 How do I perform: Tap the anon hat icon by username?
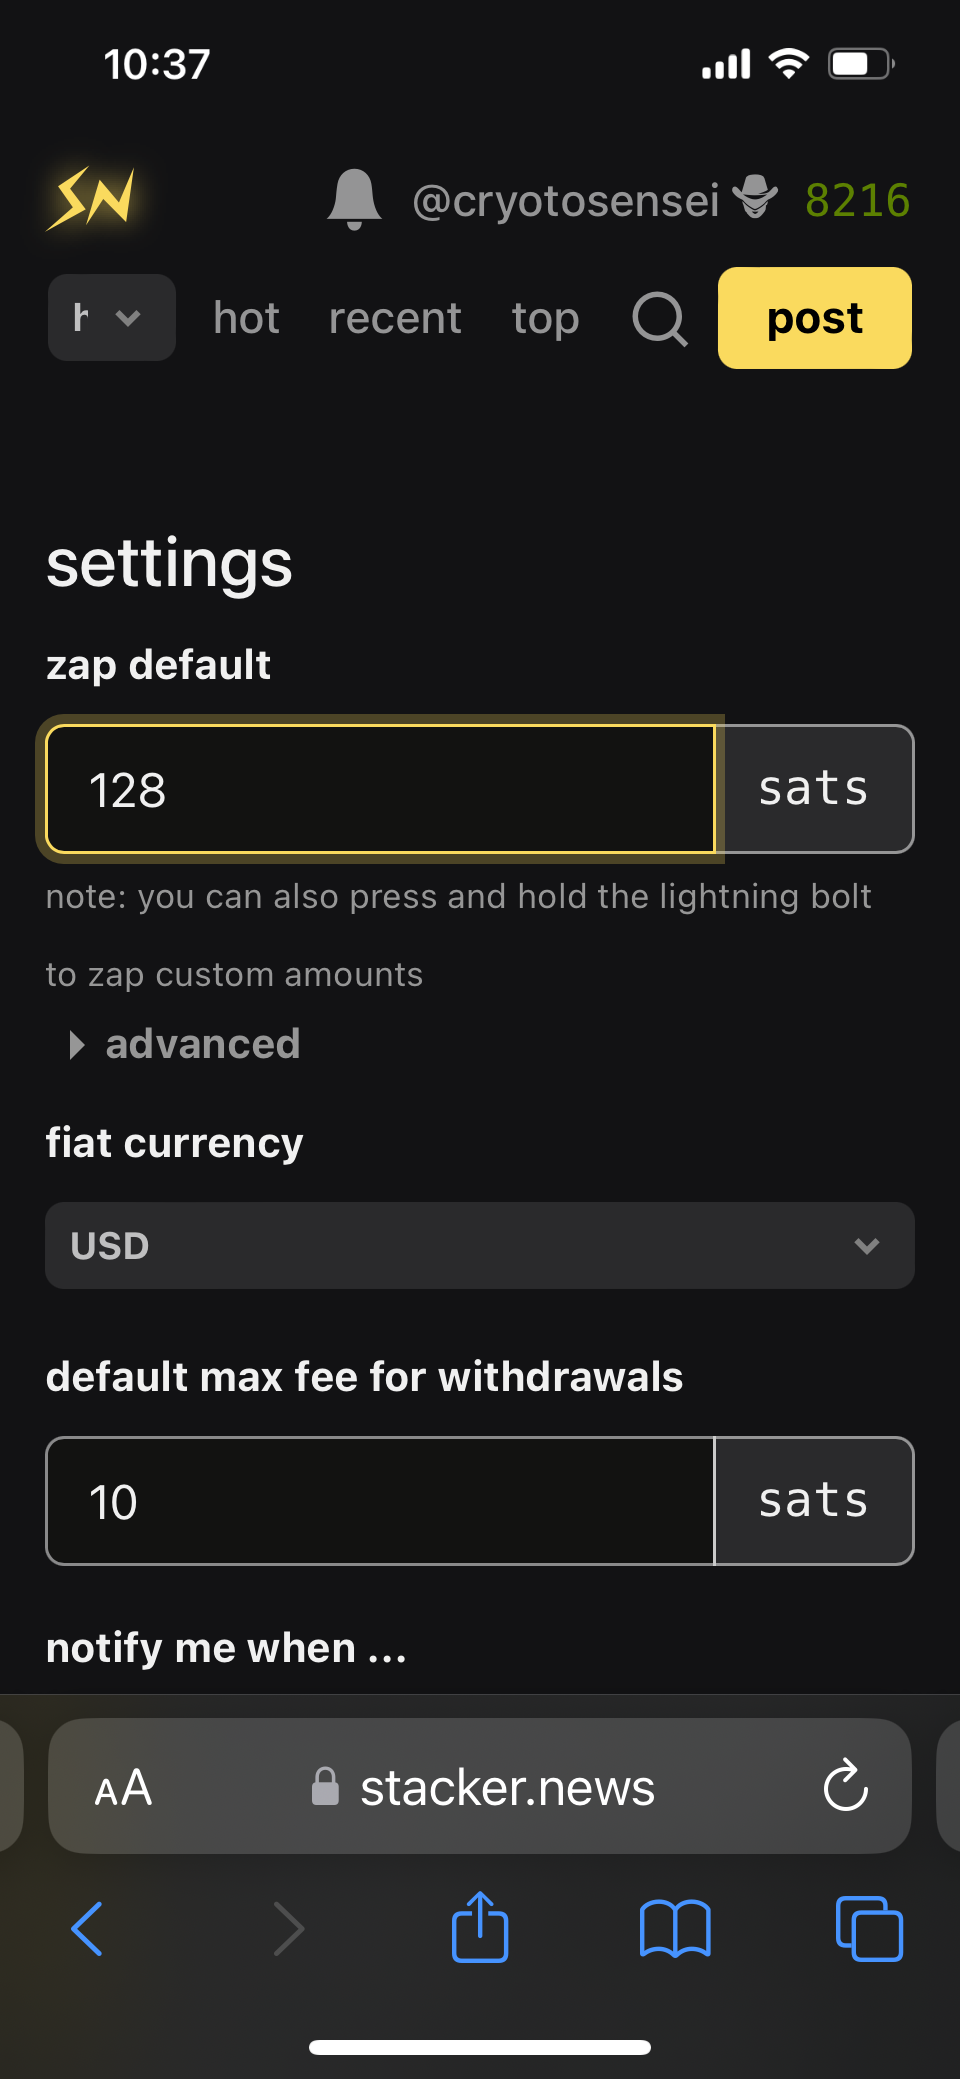[755, 197]
